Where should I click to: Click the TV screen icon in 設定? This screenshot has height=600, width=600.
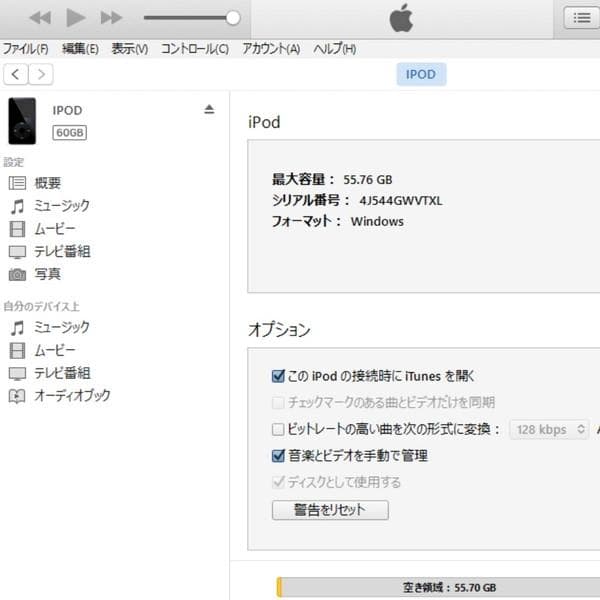tap(17, 252)
